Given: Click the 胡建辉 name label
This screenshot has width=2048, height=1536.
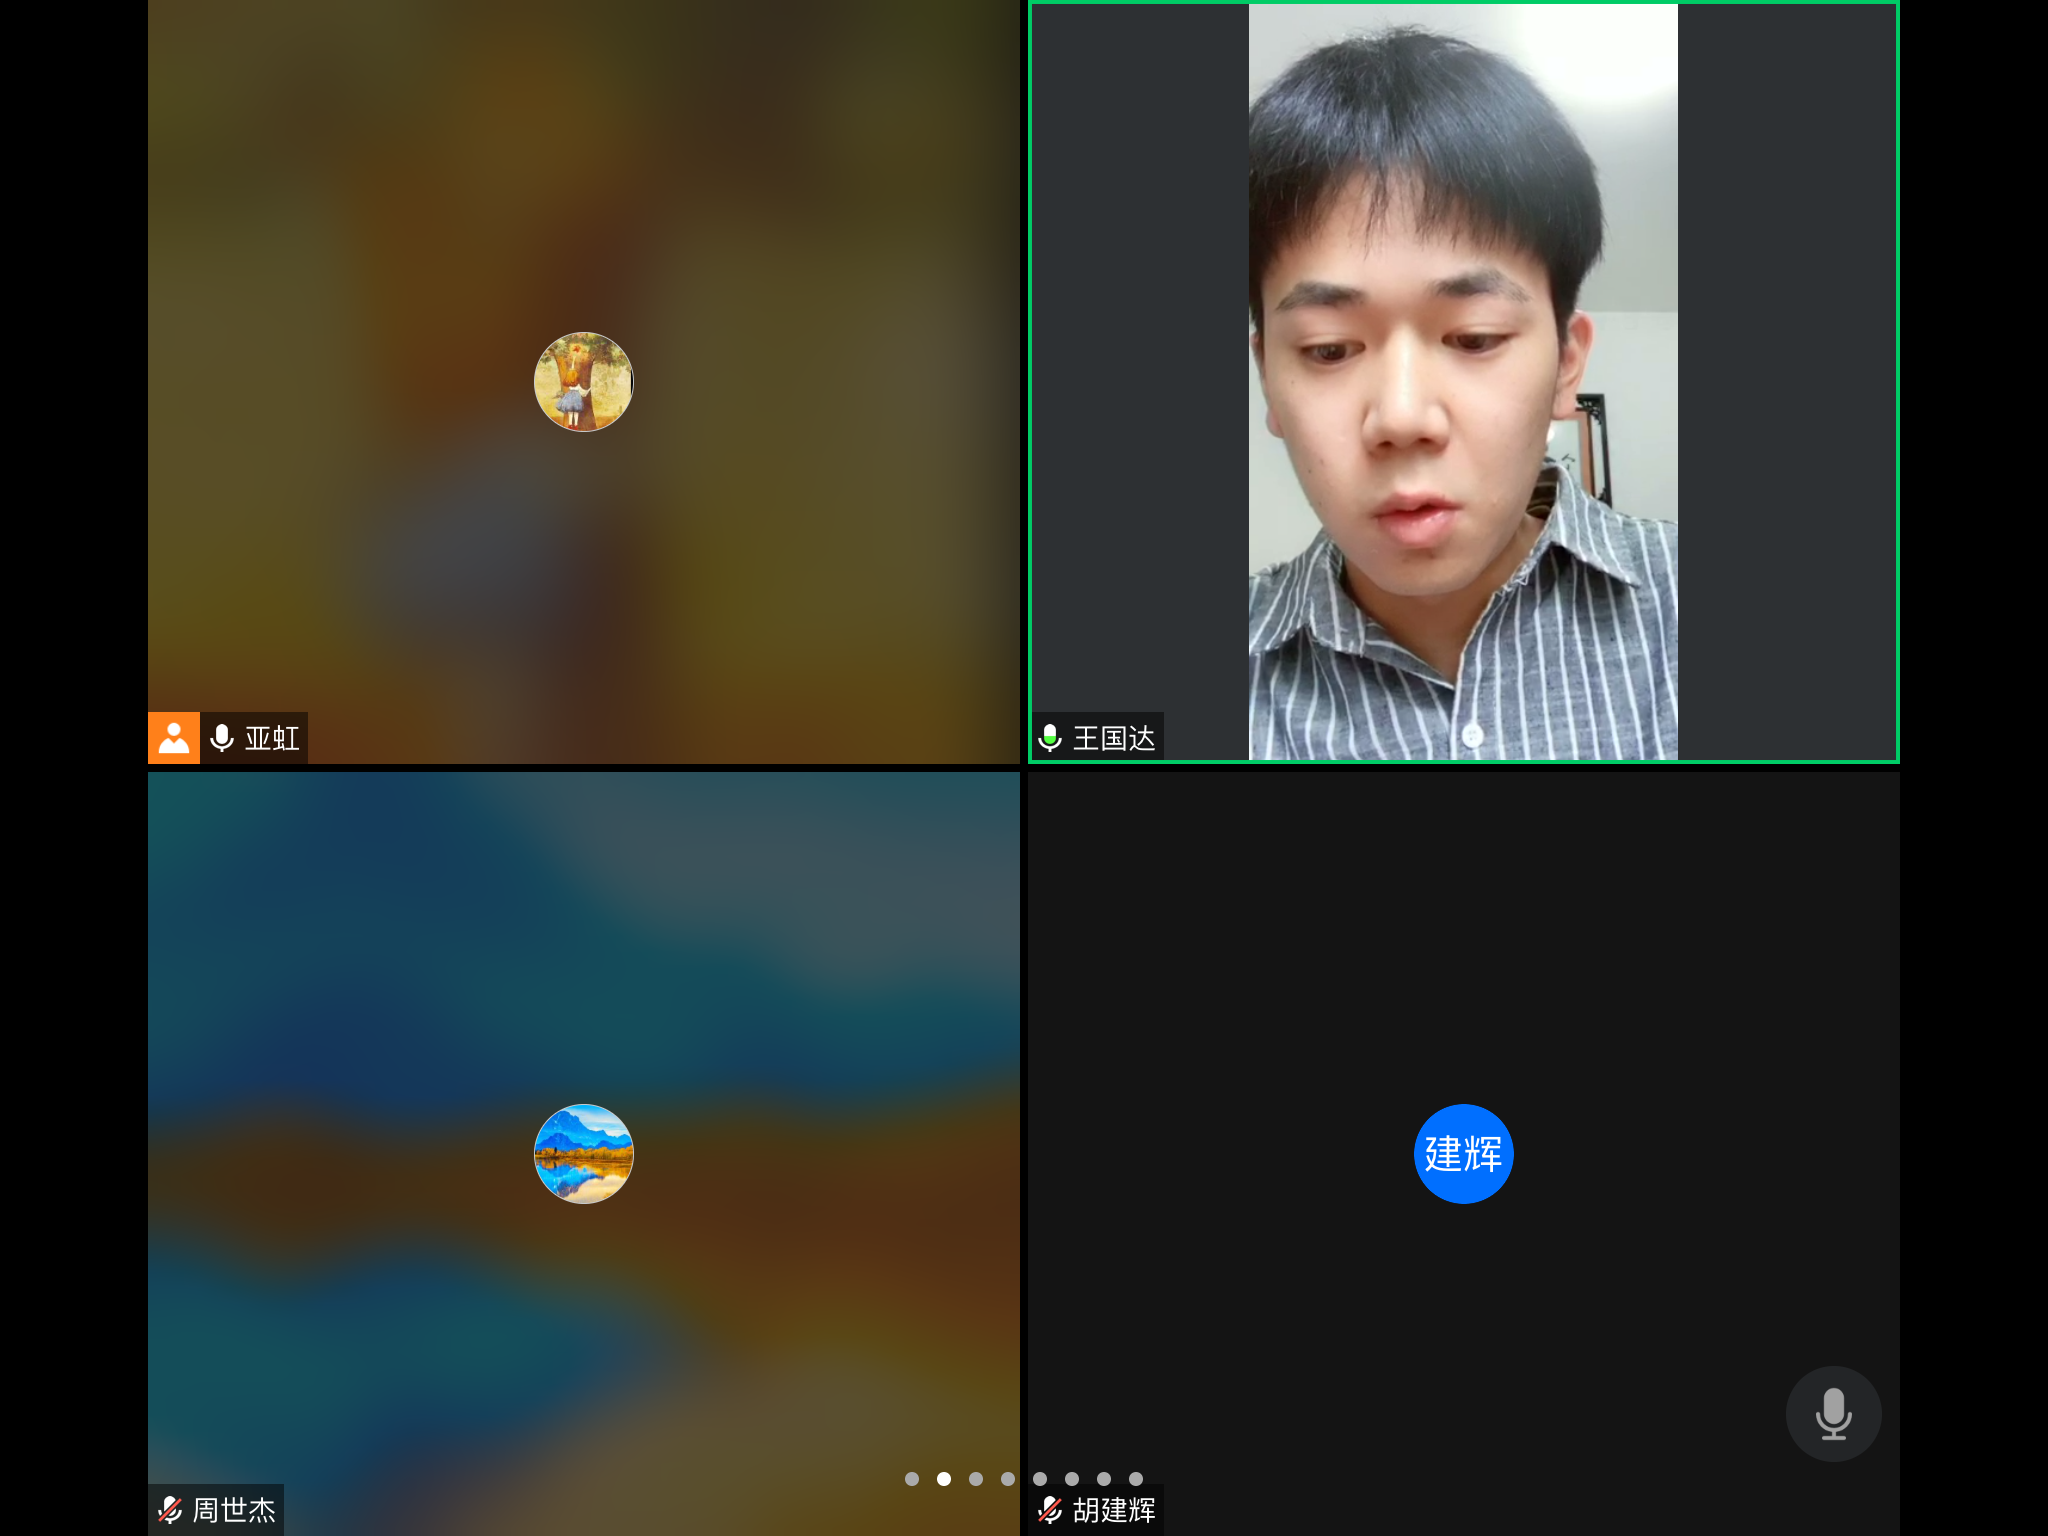Looking at the screenshot, I should [x=1114, y=1509].
